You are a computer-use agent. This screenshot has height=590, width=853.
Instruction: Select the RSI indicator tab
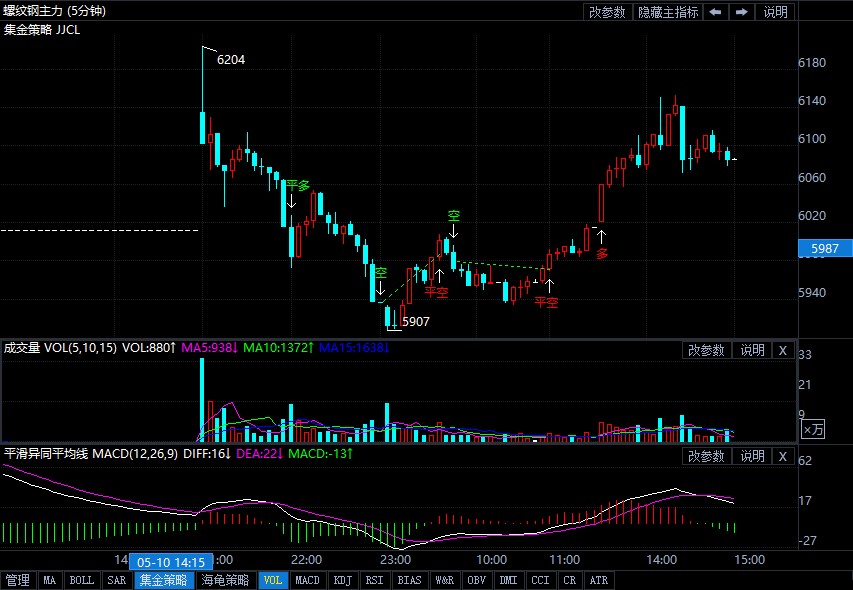(x=374, y=580)
